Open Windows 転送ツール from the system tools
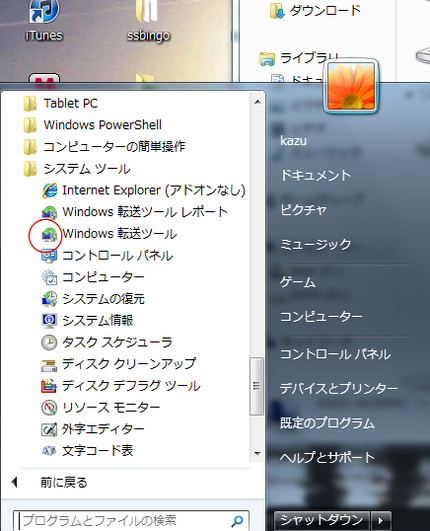The height and width of the screenshot is (531, 430). pyautogui.click(x=109, y=234)
